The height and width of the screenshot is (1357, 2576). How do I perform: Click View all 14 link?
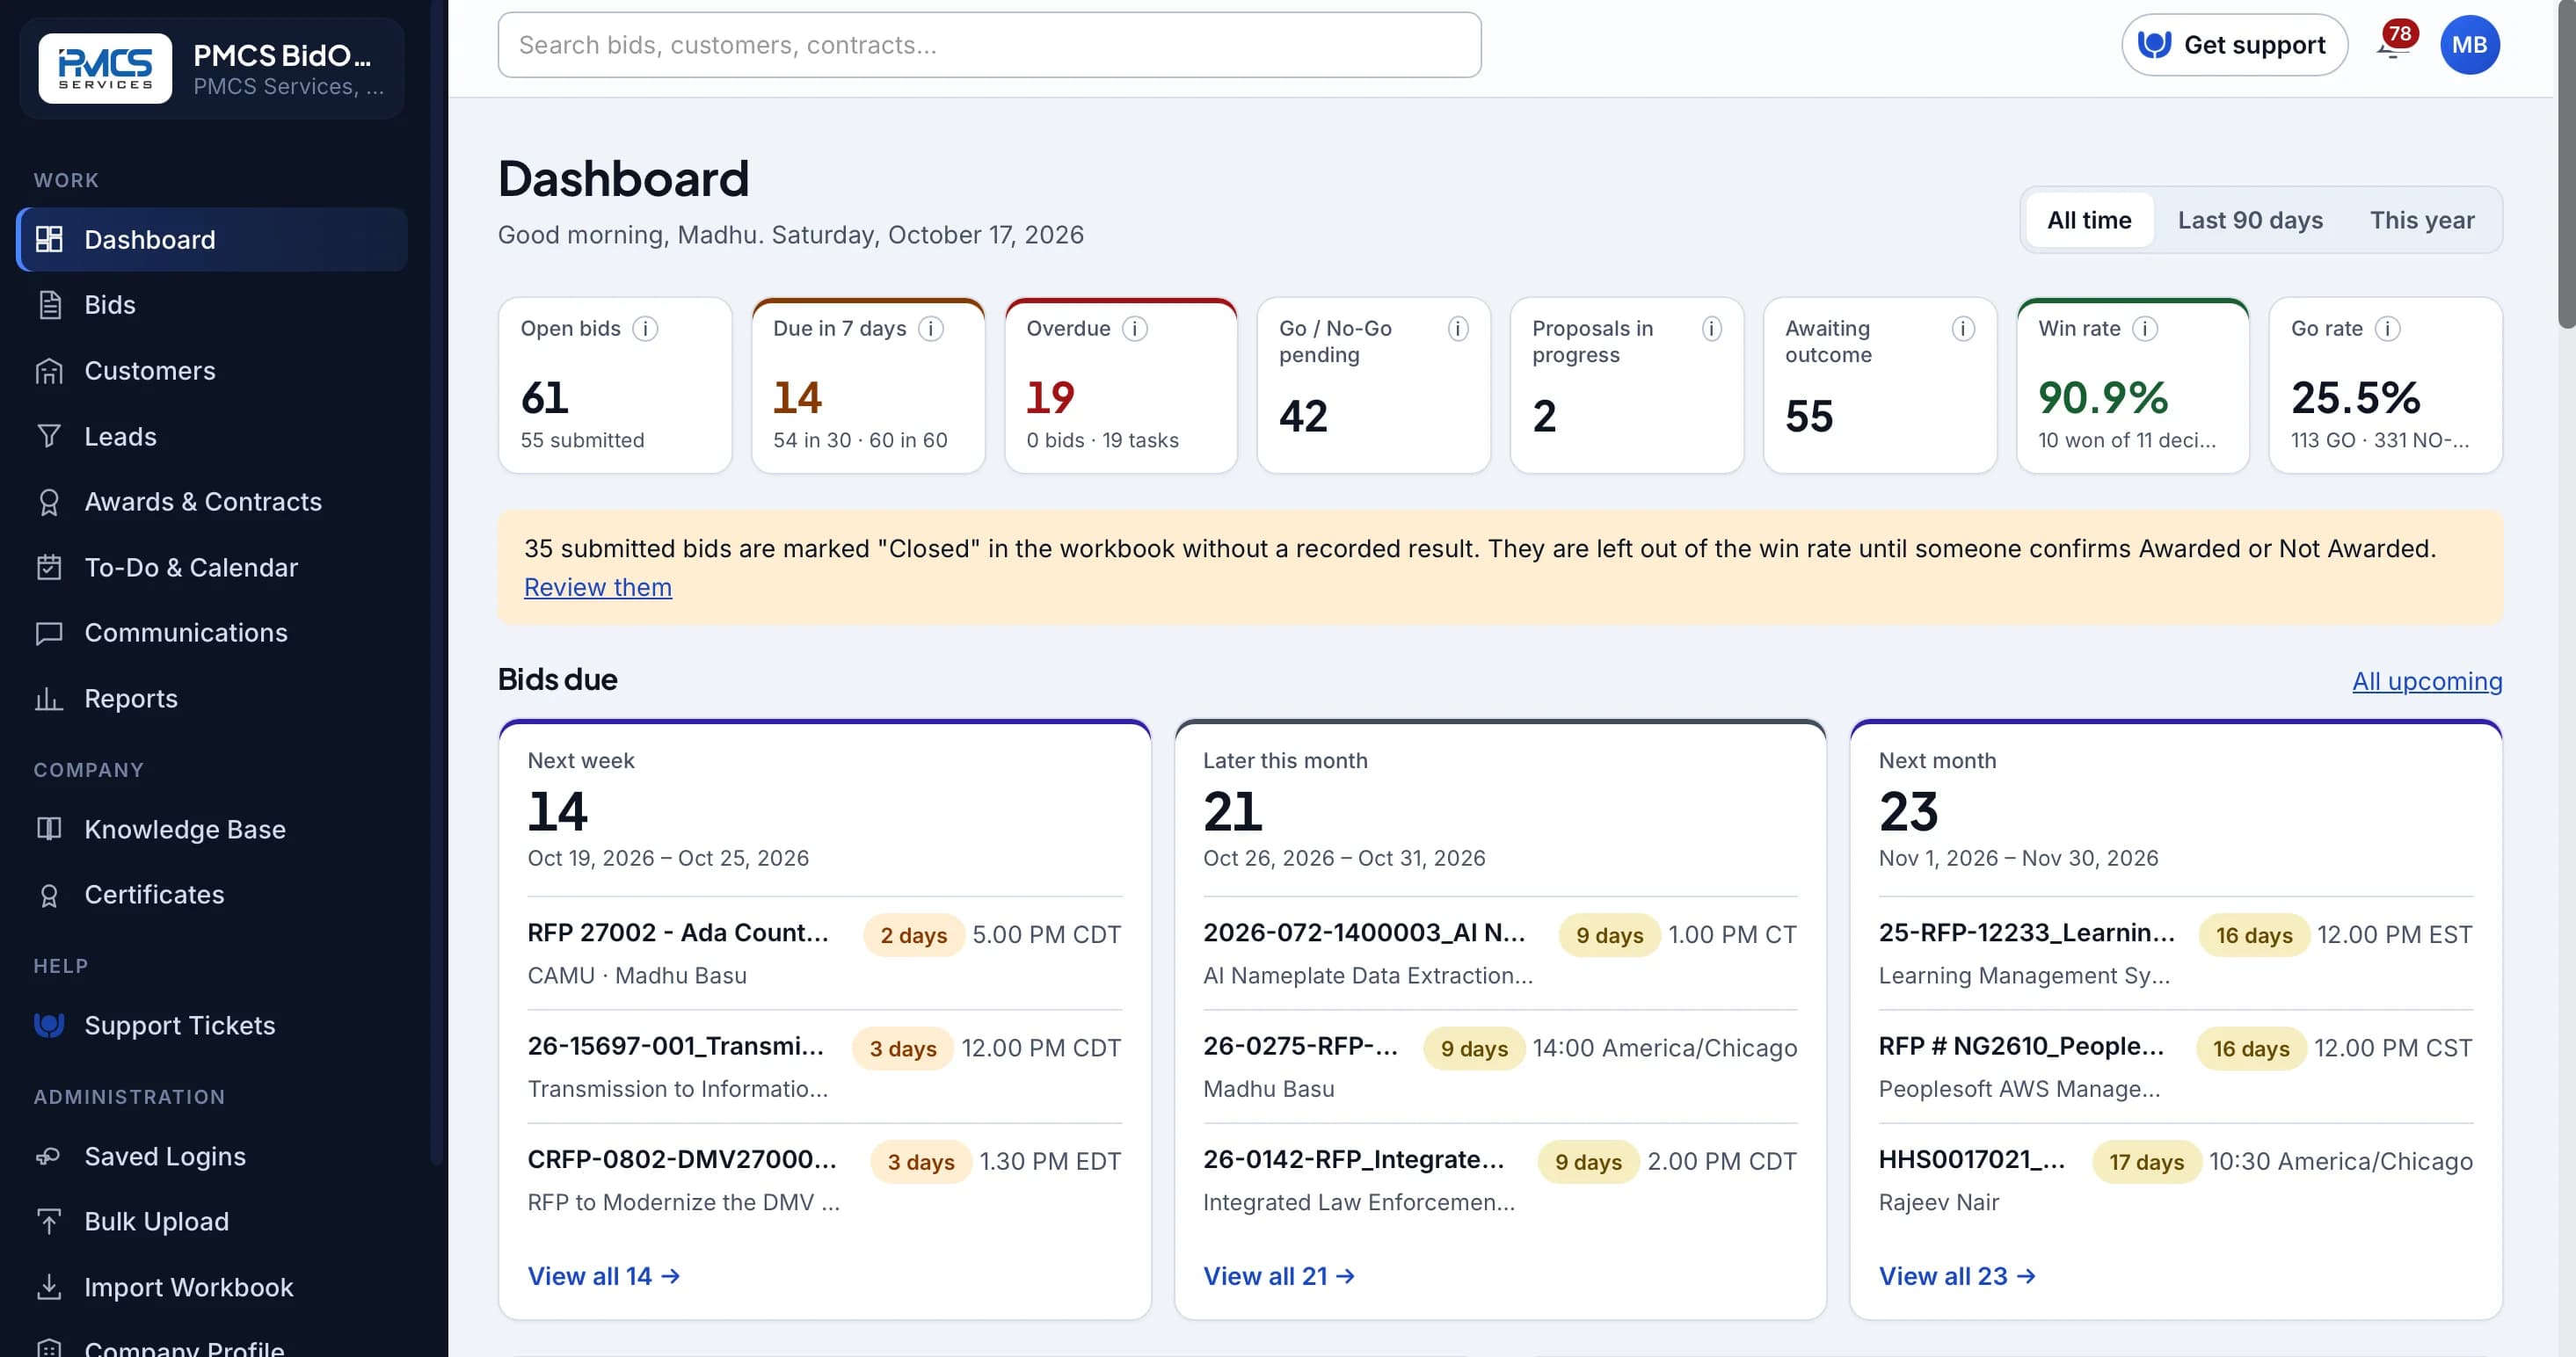(604, 1277)
